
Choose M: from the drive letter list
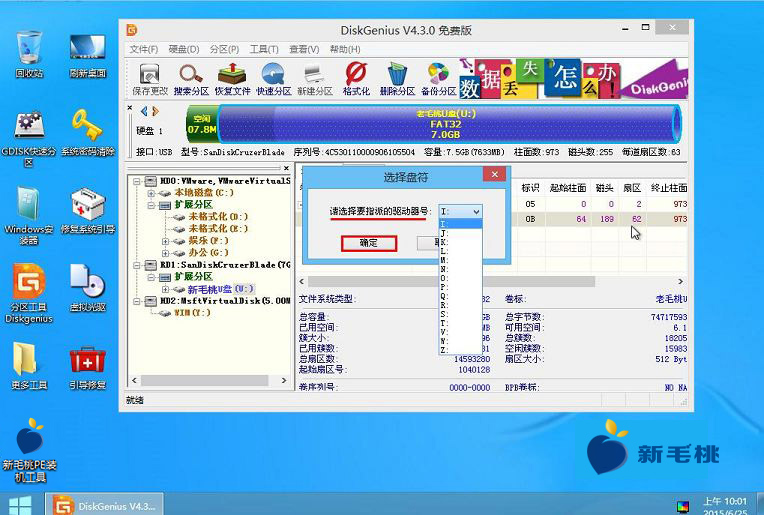click(x=460, y=260)
